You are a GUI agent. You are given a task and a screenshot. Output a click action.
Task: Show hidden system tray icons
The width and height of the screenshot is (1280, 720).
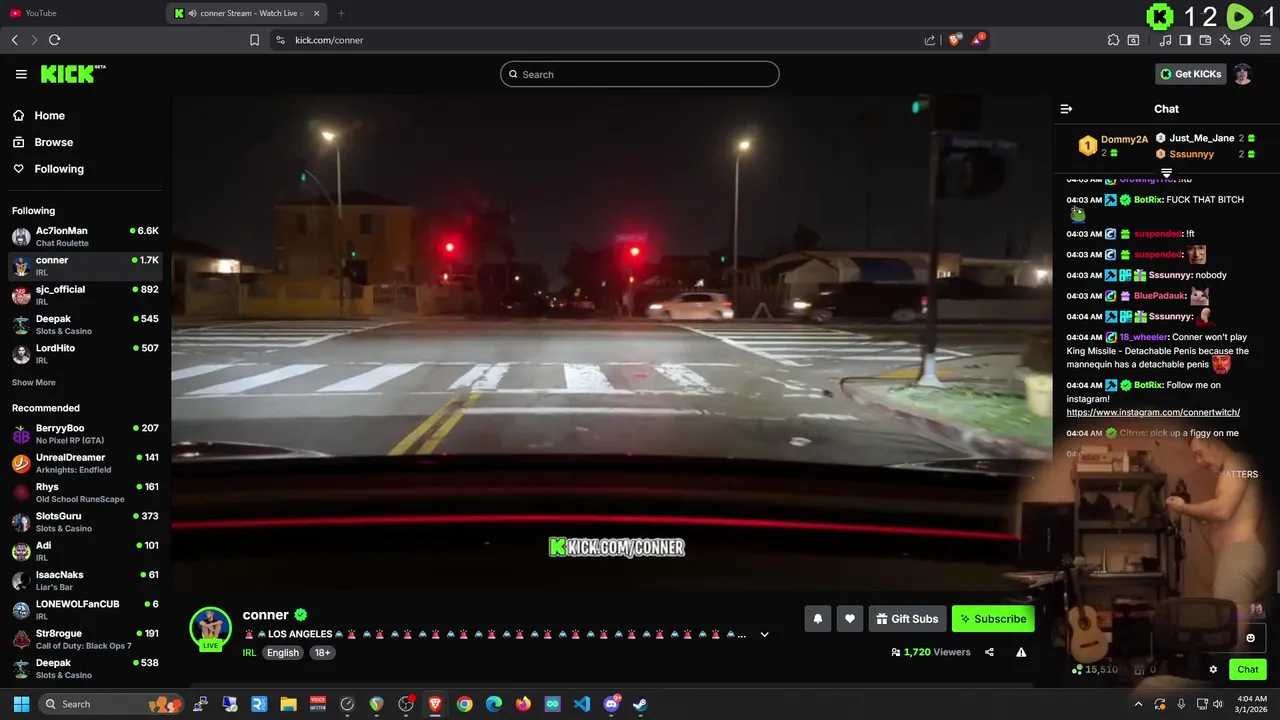pos(1138,704)
